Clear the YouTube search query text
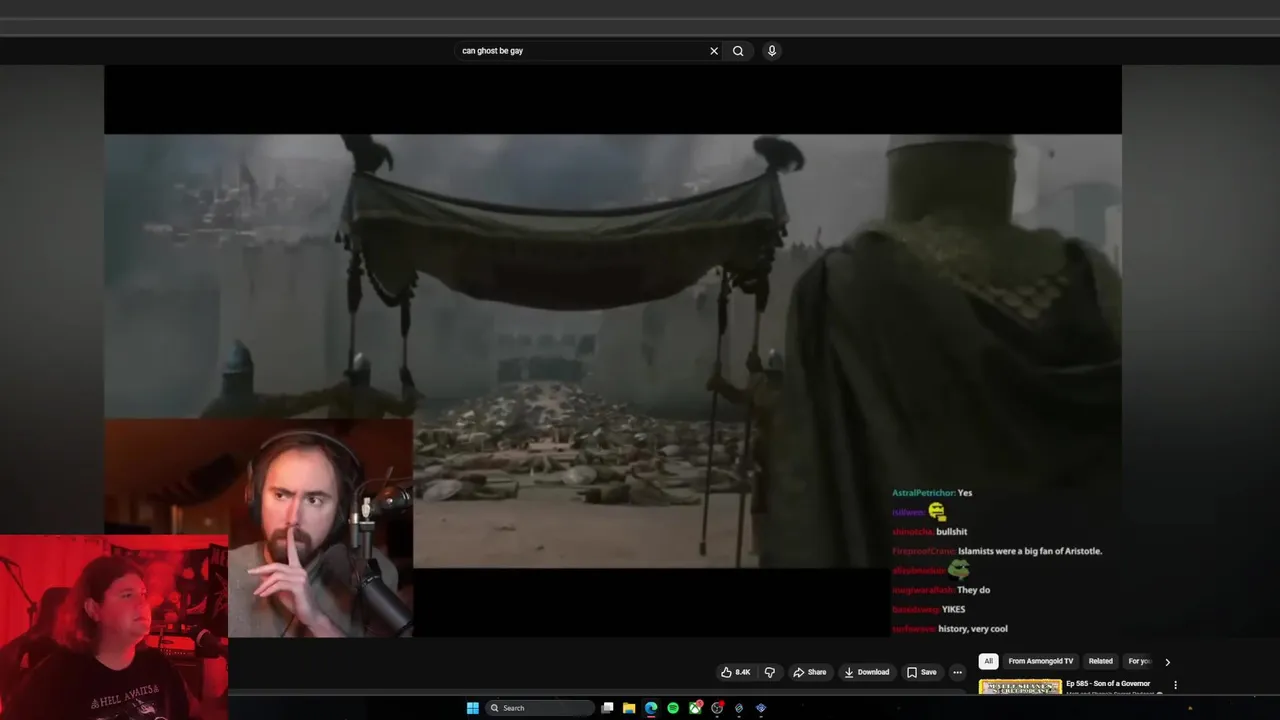This screenshot has width=1280, height=720. pyautogui.click(x=714, y=51)
